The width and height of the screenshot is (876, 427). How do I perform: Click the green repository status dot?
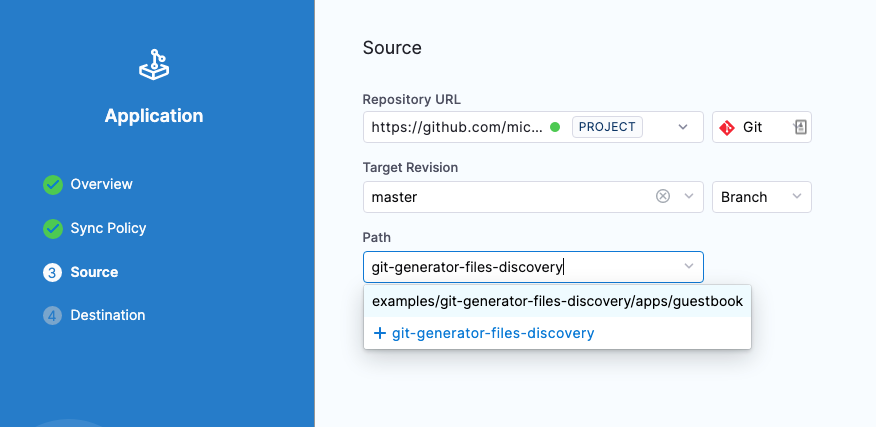[555, 128]
